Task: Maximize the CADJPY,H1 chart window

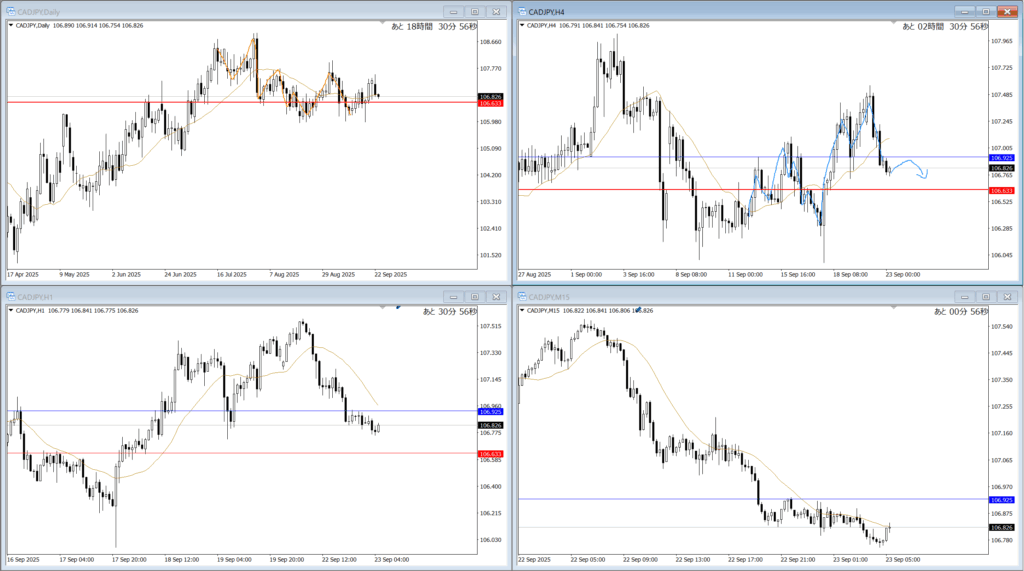Action: pos(474,297)
